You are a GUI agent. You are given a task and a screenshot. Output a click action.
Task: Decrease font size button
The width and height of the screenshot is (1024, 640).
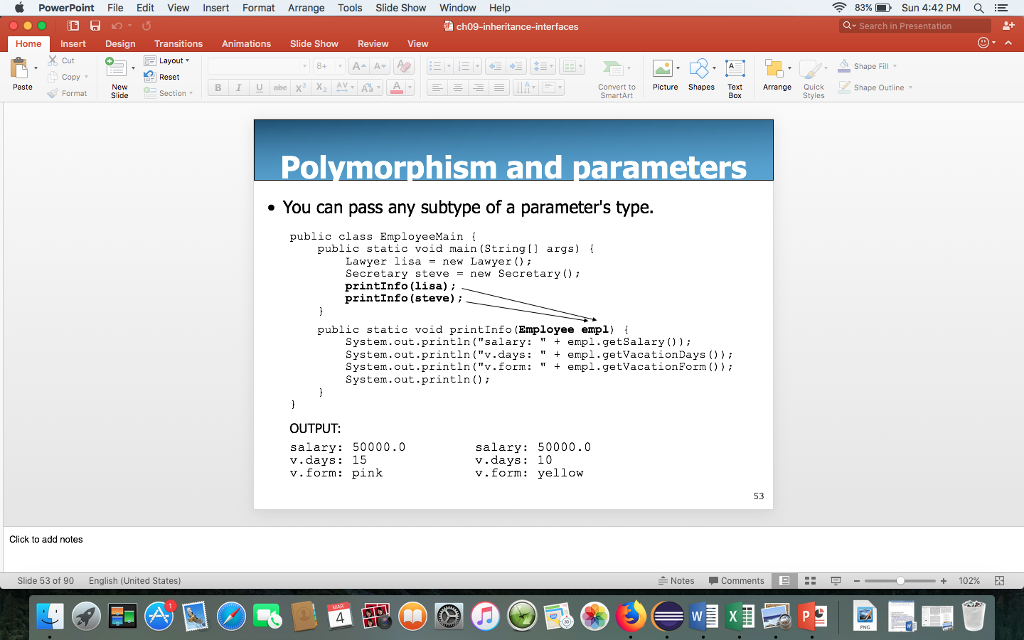pyautogui.click(x=380, y=66)
